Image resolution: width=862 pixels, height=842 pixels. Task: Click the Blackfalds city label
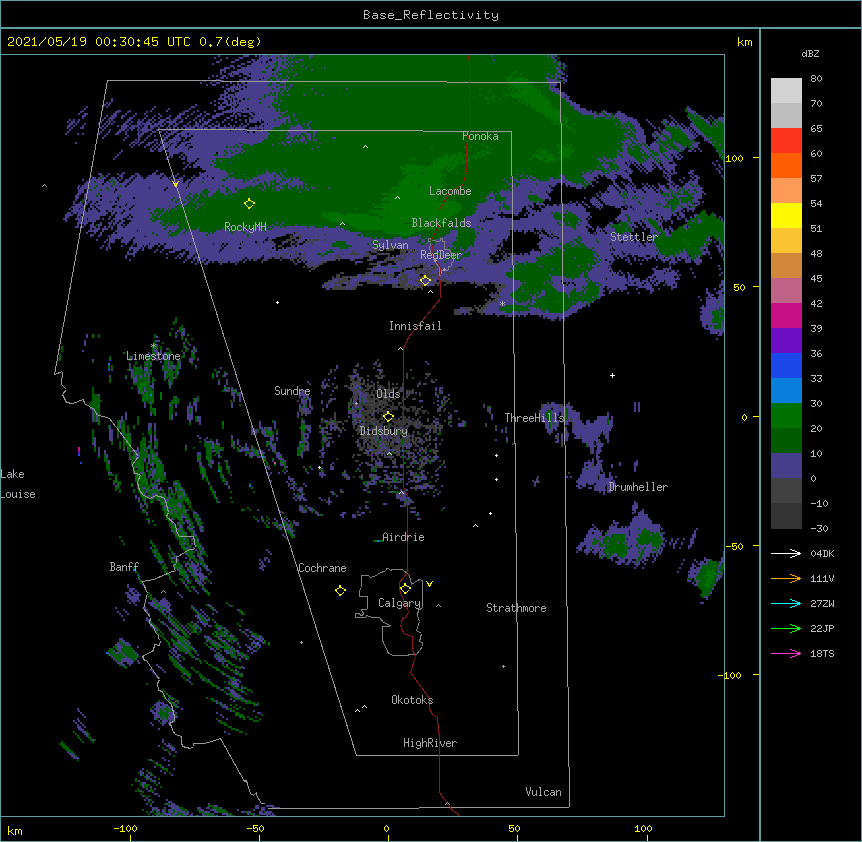pyautogui.click(x=441, y=223)
